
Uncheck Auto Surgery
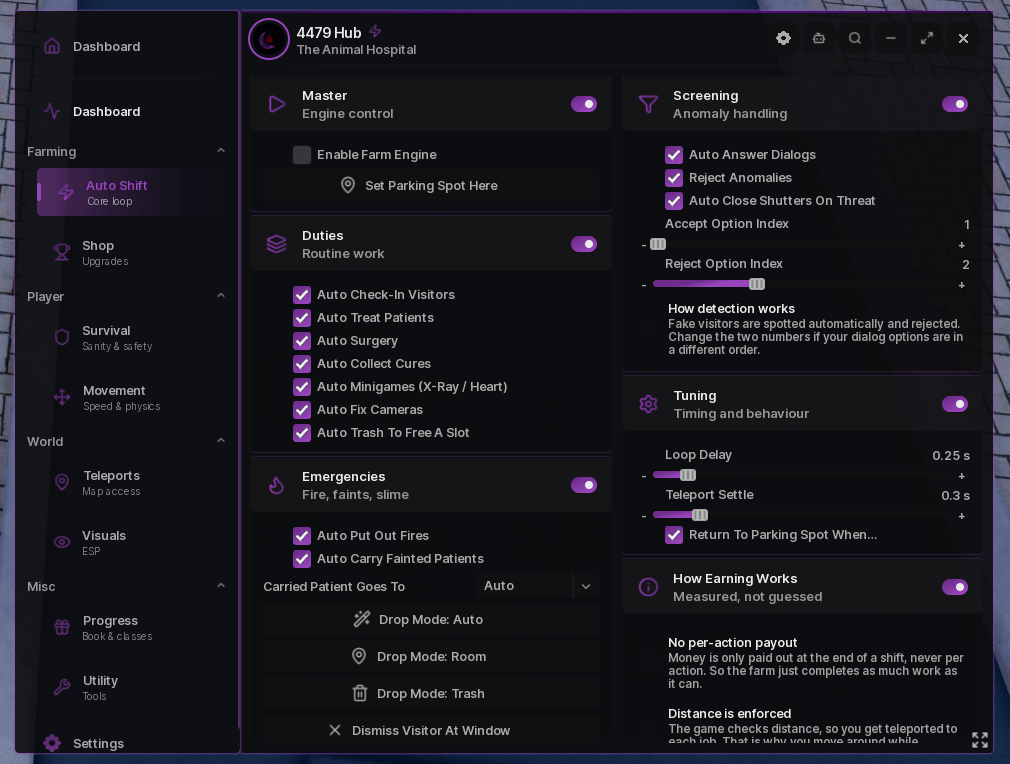(x=301, y=341)
